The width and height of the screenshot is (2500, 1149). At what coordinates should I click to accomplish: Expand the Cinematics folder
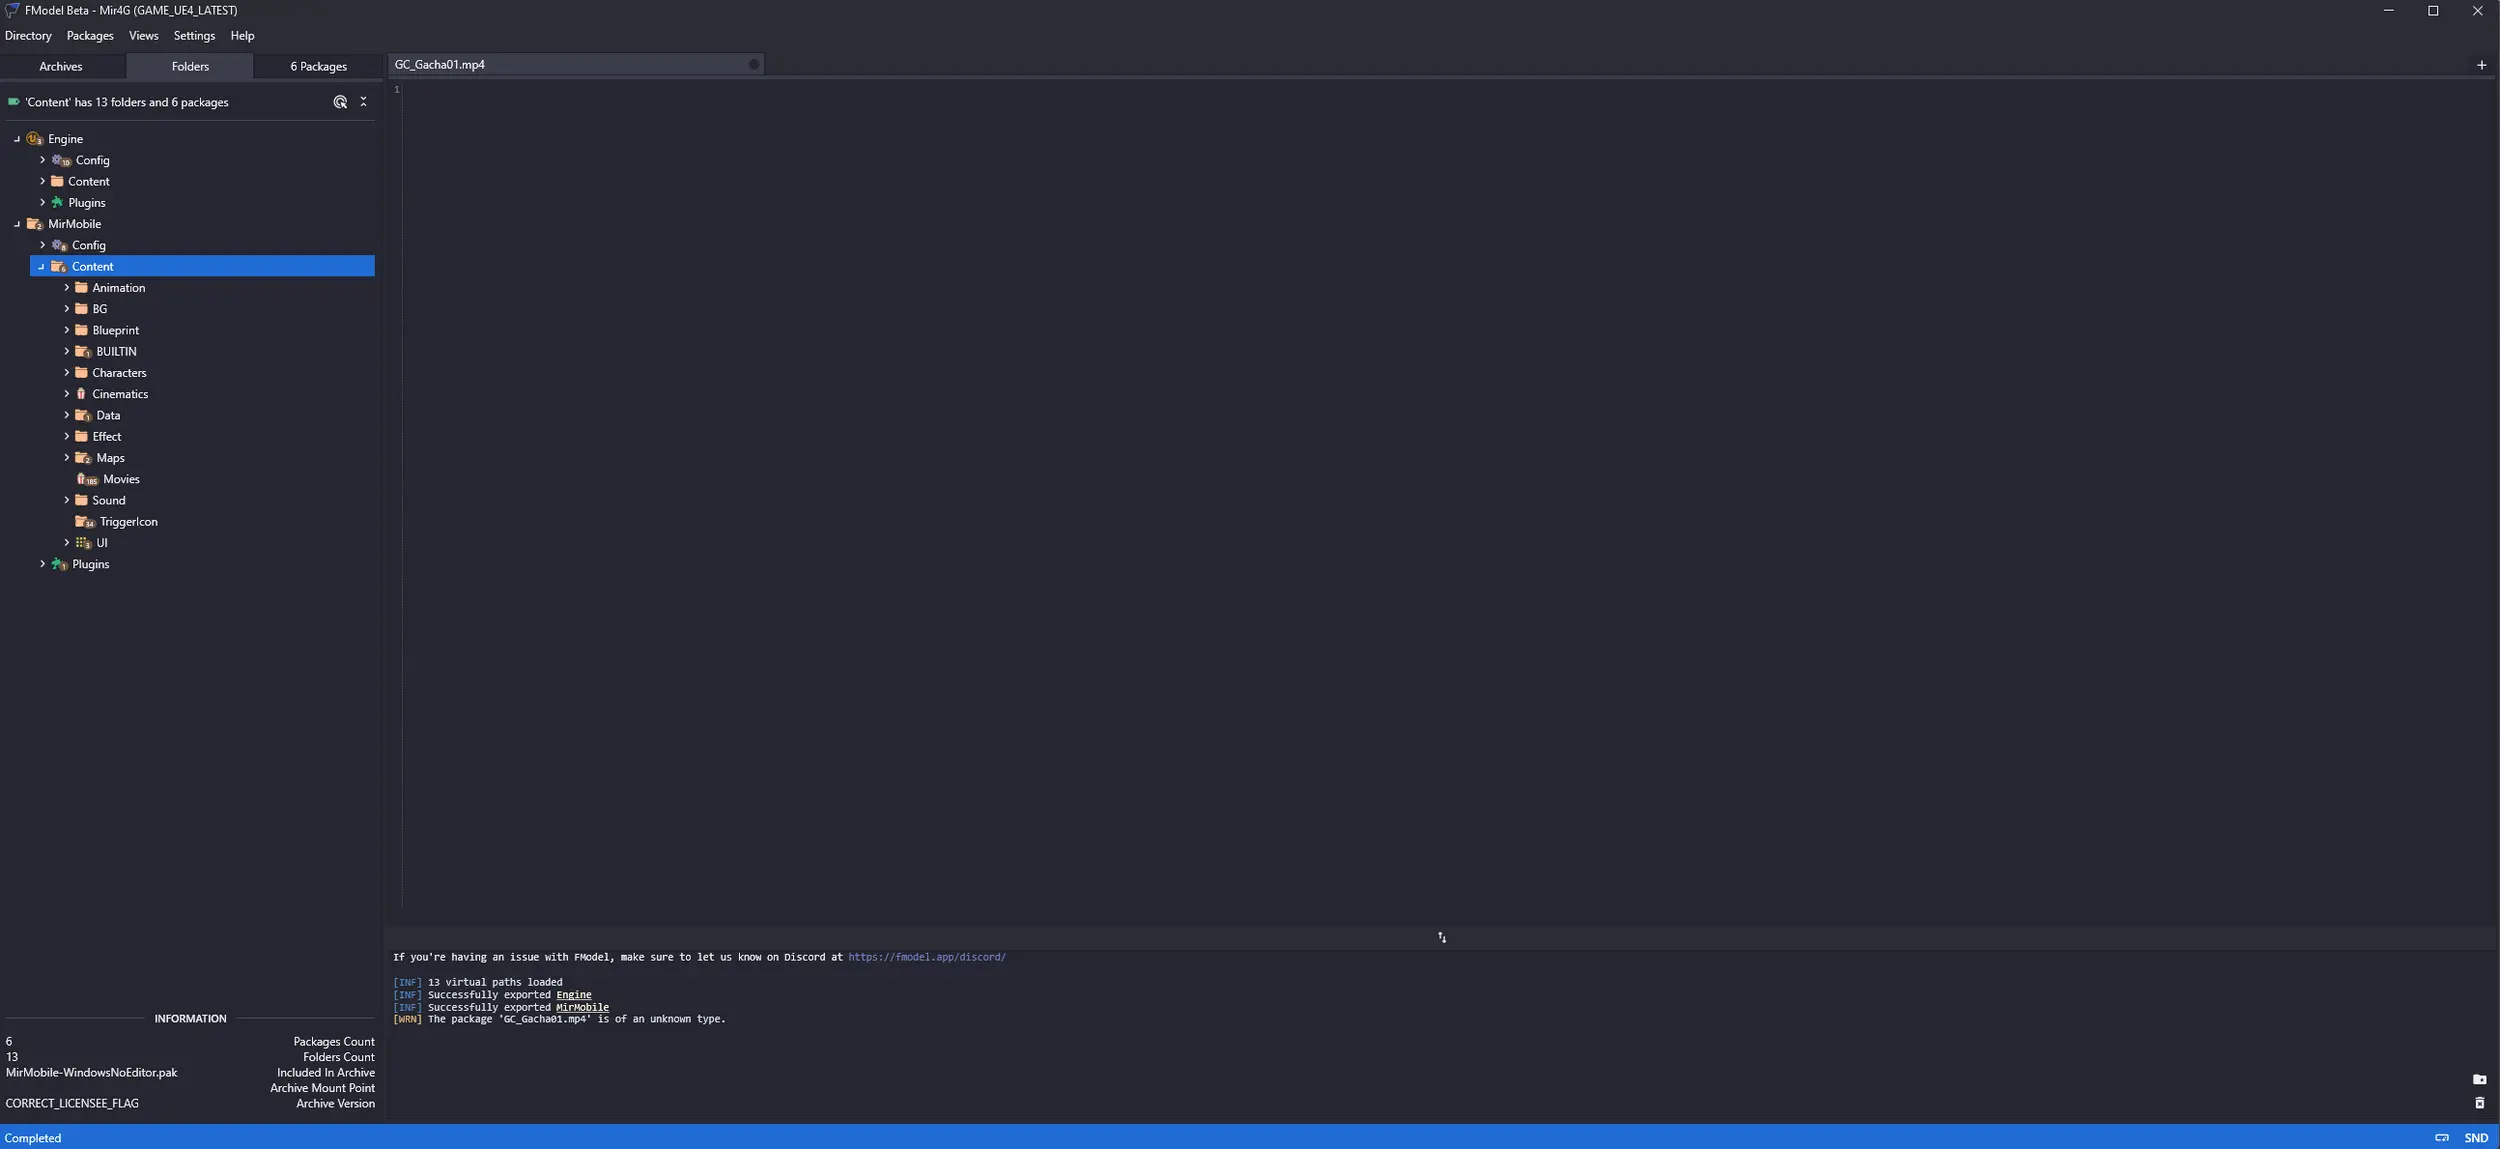[67, 394]
